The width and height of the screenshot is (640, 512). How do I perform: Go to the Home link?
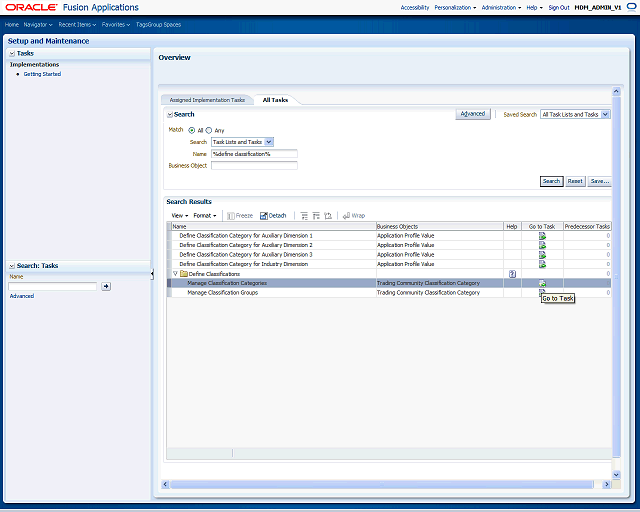12,24
